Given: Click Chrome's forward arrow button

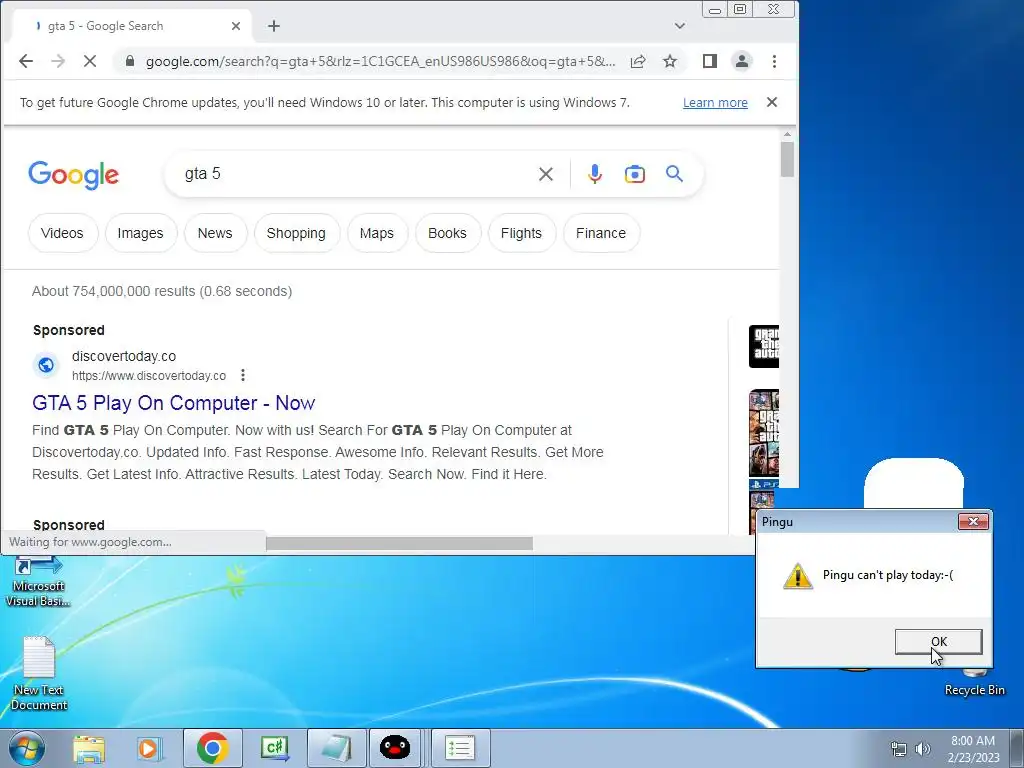Looking at the screenshot, I should [57, 61].
